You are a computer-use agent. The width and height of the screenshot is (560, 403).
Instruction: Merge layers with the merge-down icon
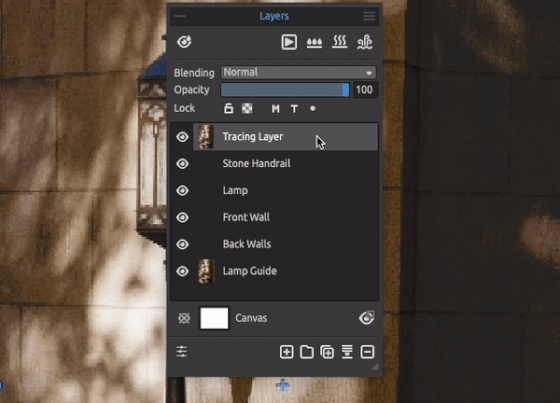[347, 352]
